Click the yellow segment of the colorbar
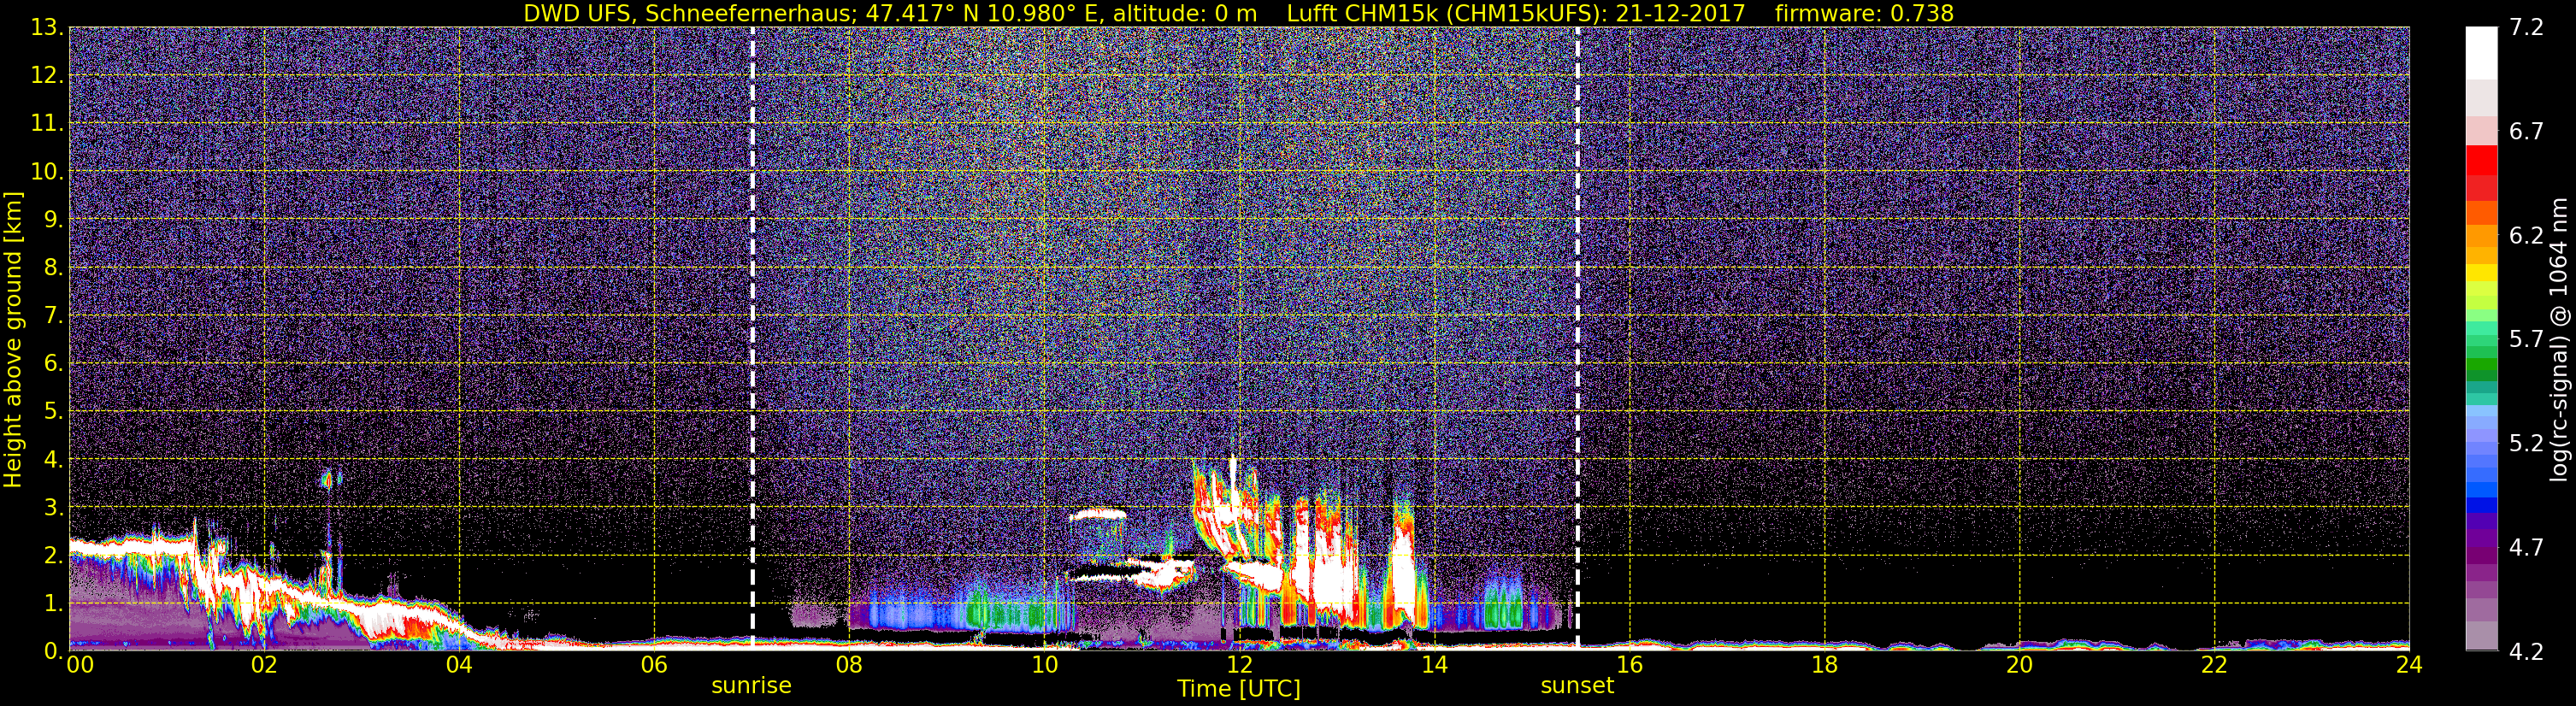The height and width of the screenshot is (706, 2576). (2482, 272)
